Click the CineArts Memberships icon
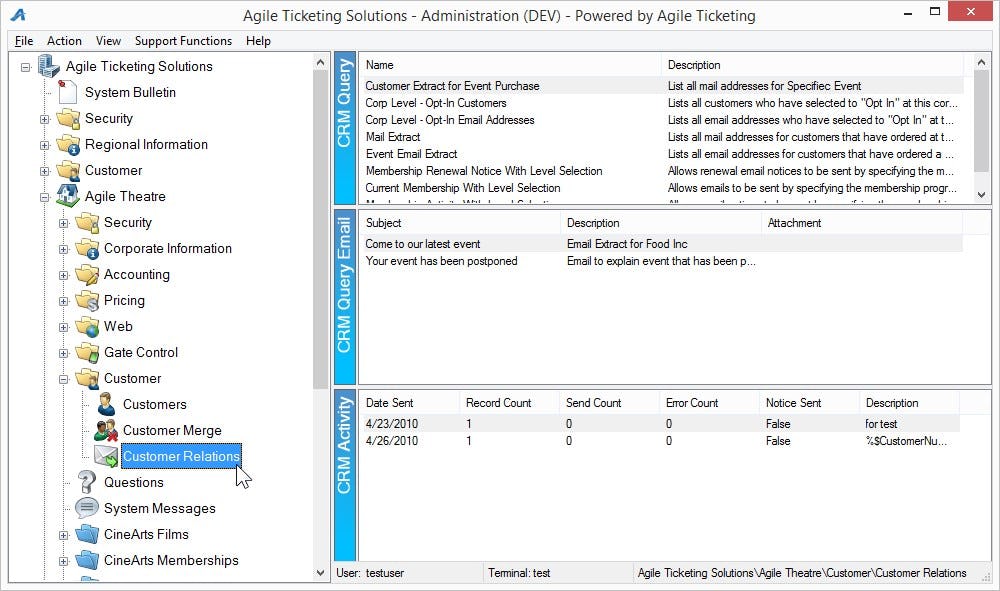The width and height of the screenshot is (1000, 591). point(85,560)
